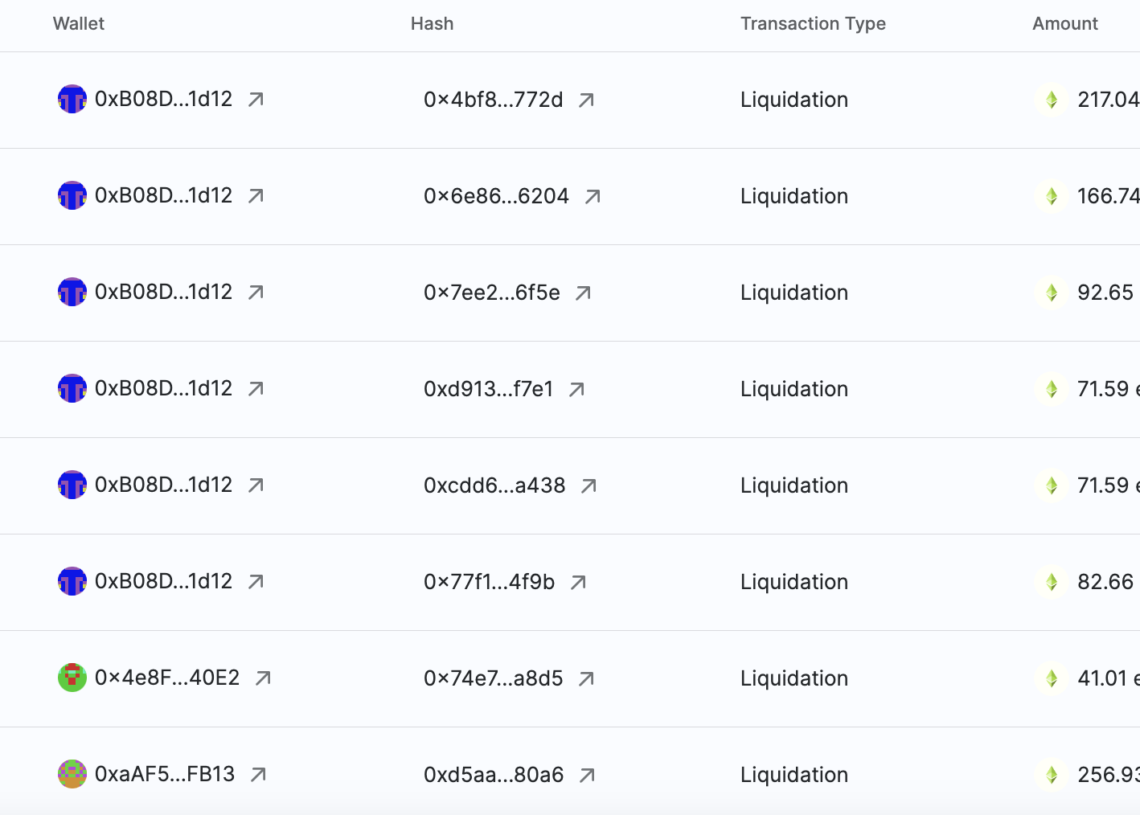
Task: Click arrow icon beside hash 0xcdd6...a438
Action: pos(589,486)
